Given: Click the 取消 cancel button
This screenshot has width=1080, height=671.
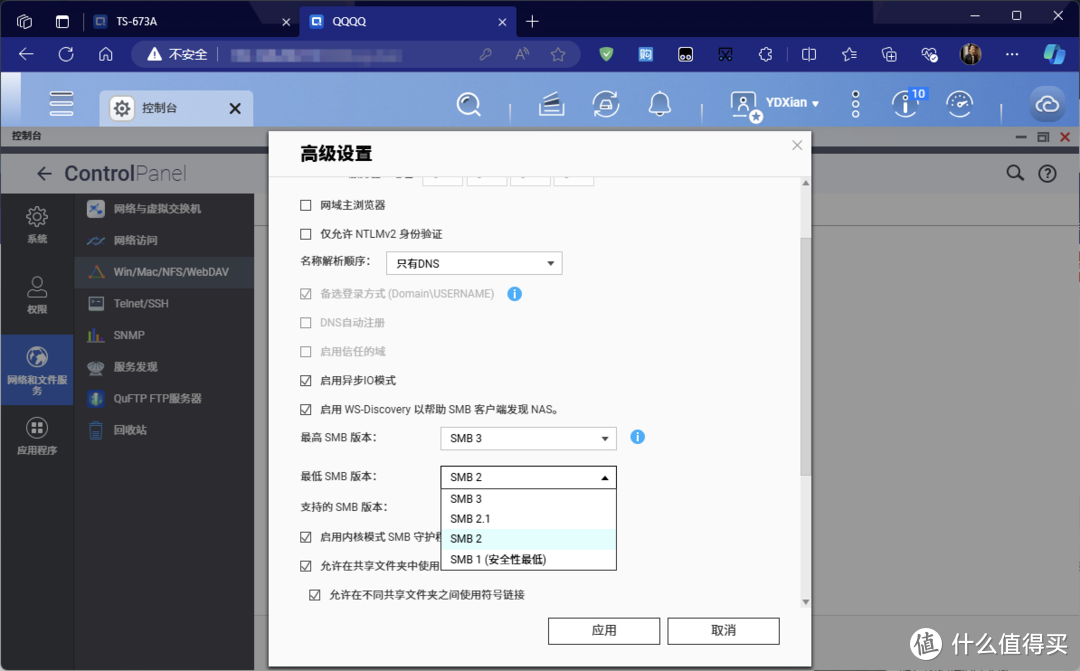Looking at the screenshot, I should point(723,630).
